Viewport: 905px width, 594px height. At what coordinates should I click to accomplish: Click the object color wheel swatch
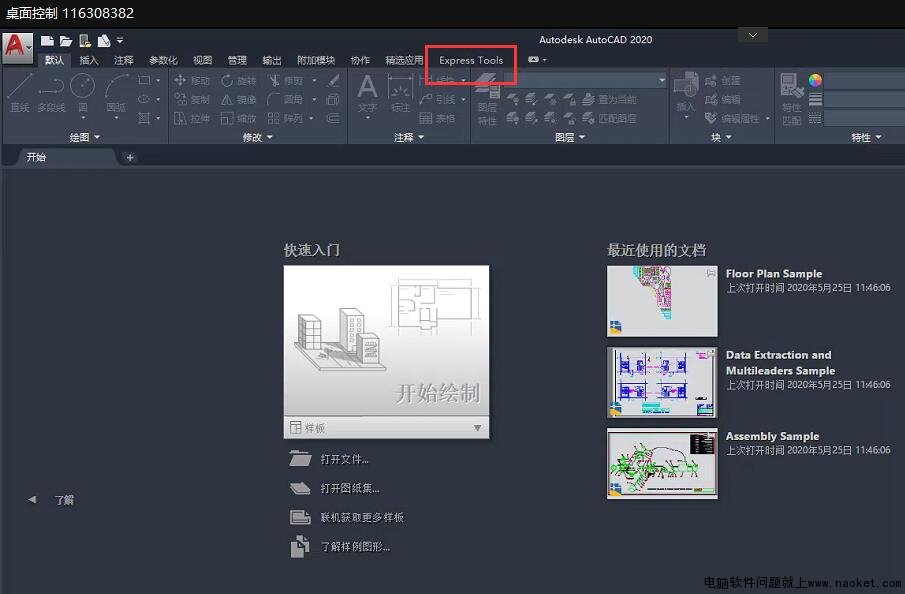pyautogui.click(x=815, y=80)
